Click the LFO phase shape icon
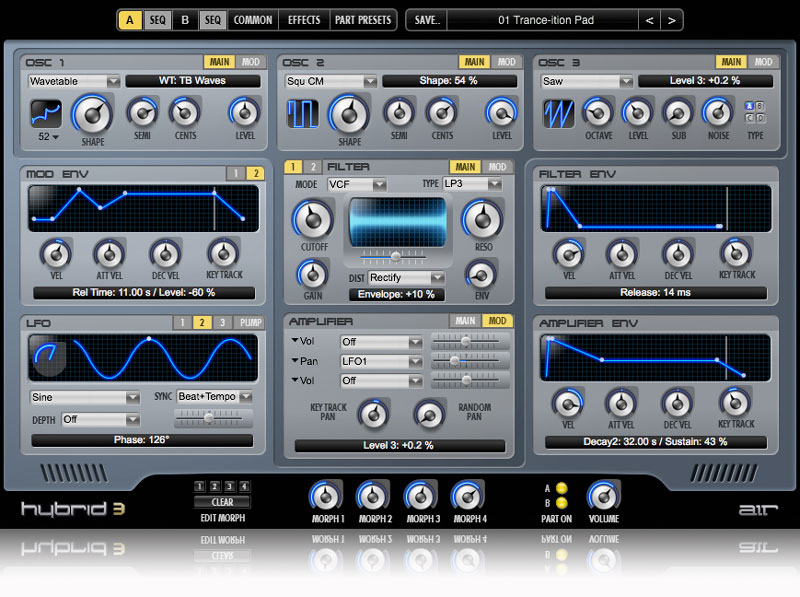The image size is (800, 597). click(x=49, y=359)
